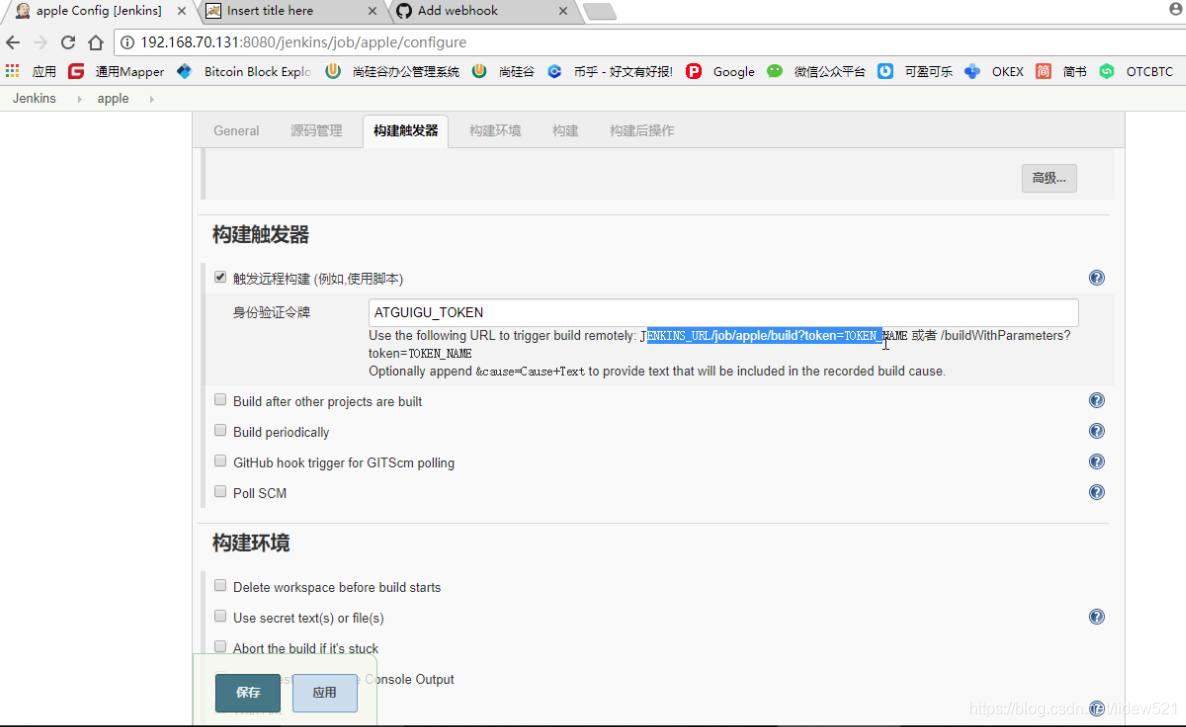The height and width of the screenshot is (727, 1186).
Task: Switch to Add webhook browser tab
Action: pyautogui.click(x=484, y=11)
